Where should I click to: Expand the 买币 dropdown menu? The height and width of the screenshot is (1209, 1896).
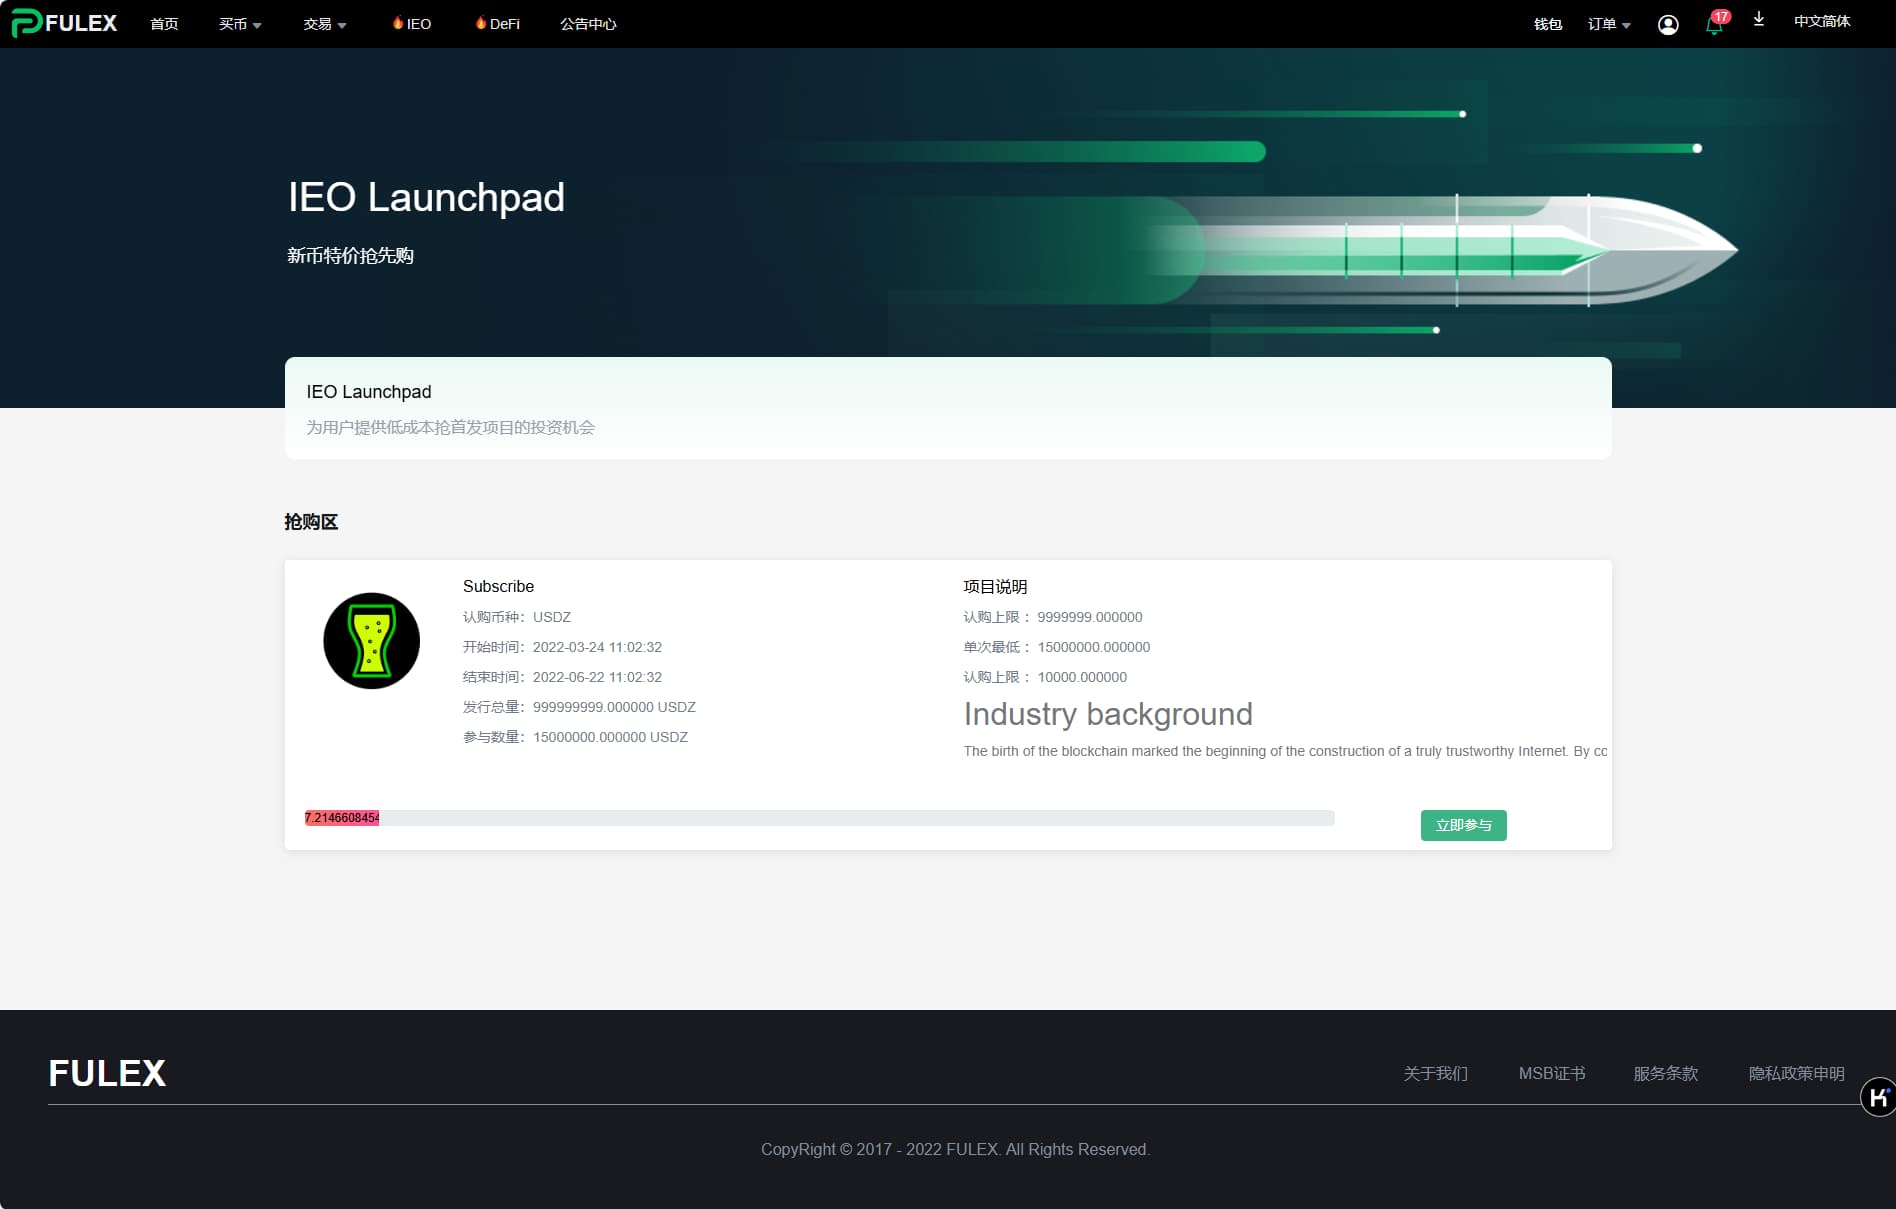pyautogui.click(x=239, y=24)
